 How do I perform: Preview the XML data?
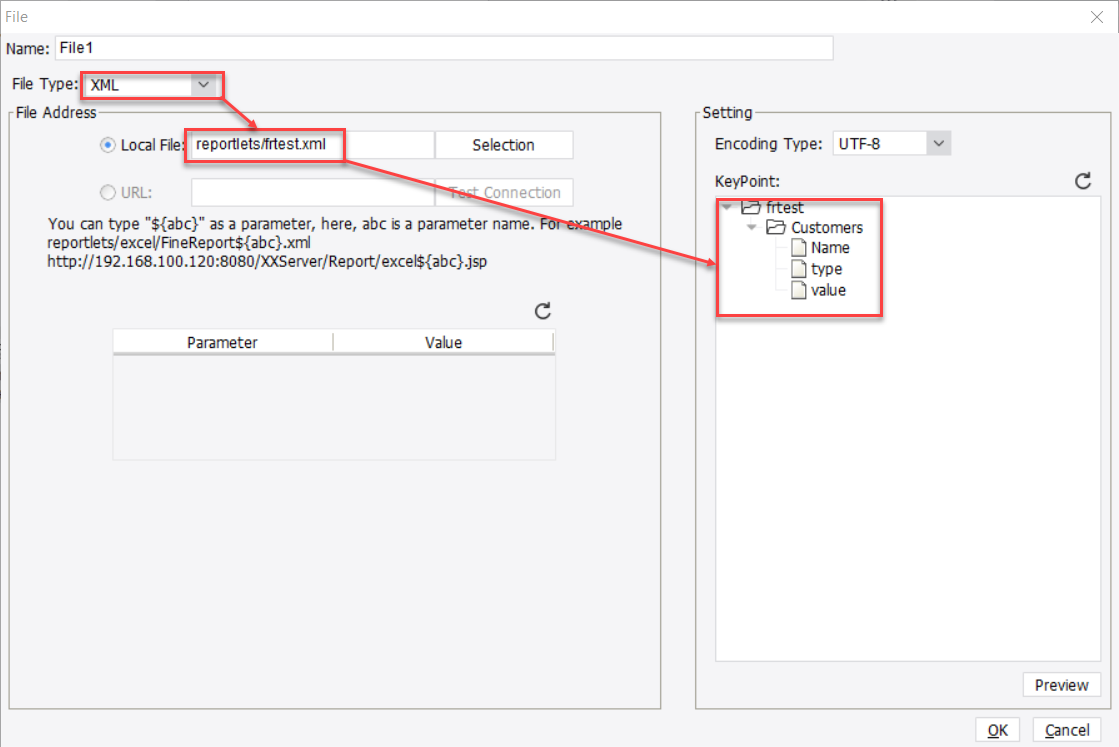pos(1062,684)
